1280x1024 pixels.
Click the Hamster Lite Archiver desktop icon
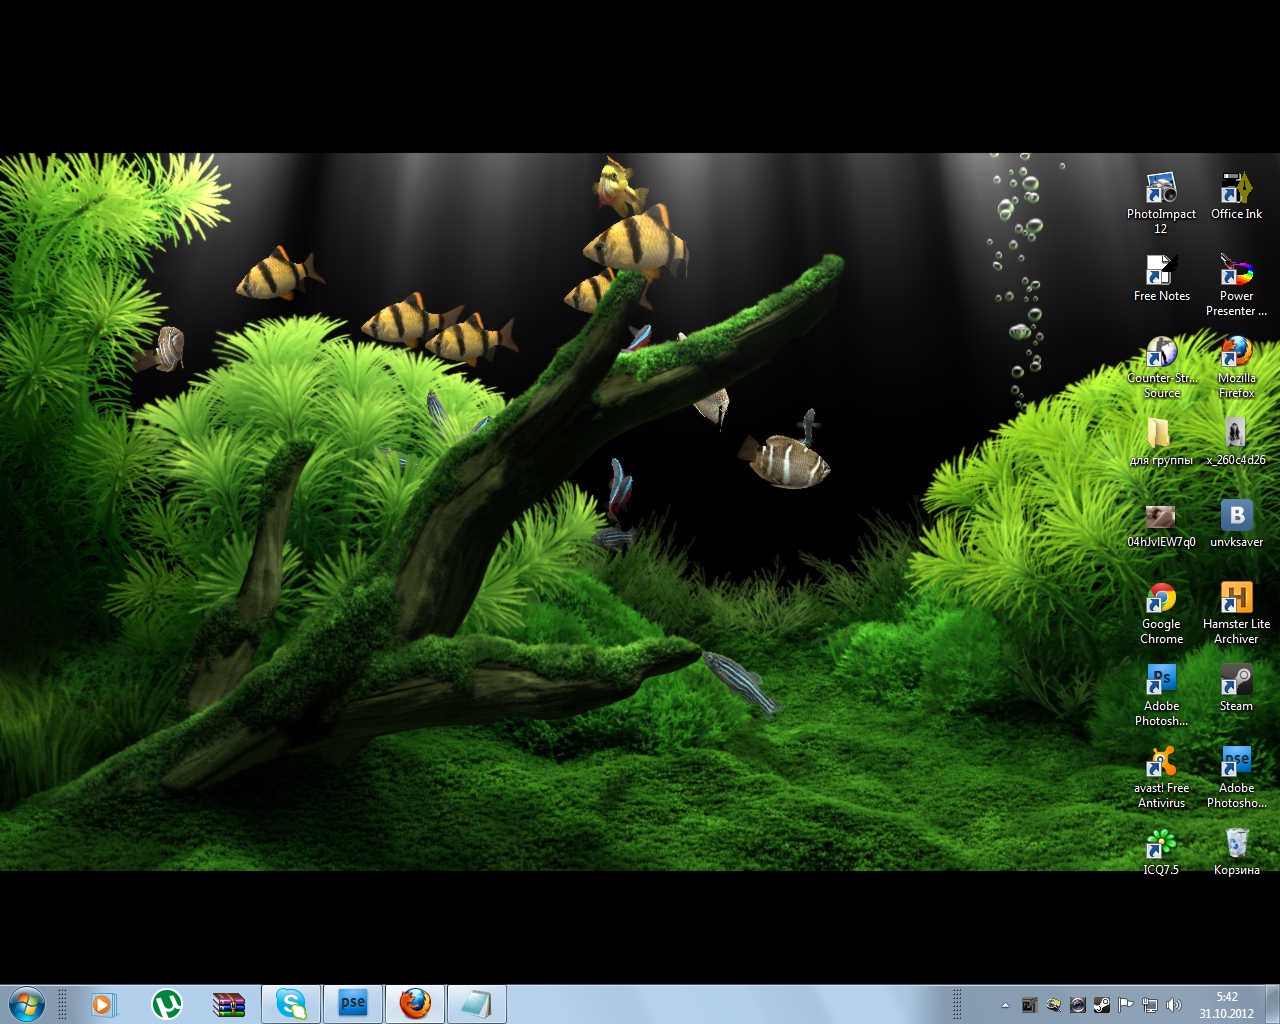point(1236,599)
